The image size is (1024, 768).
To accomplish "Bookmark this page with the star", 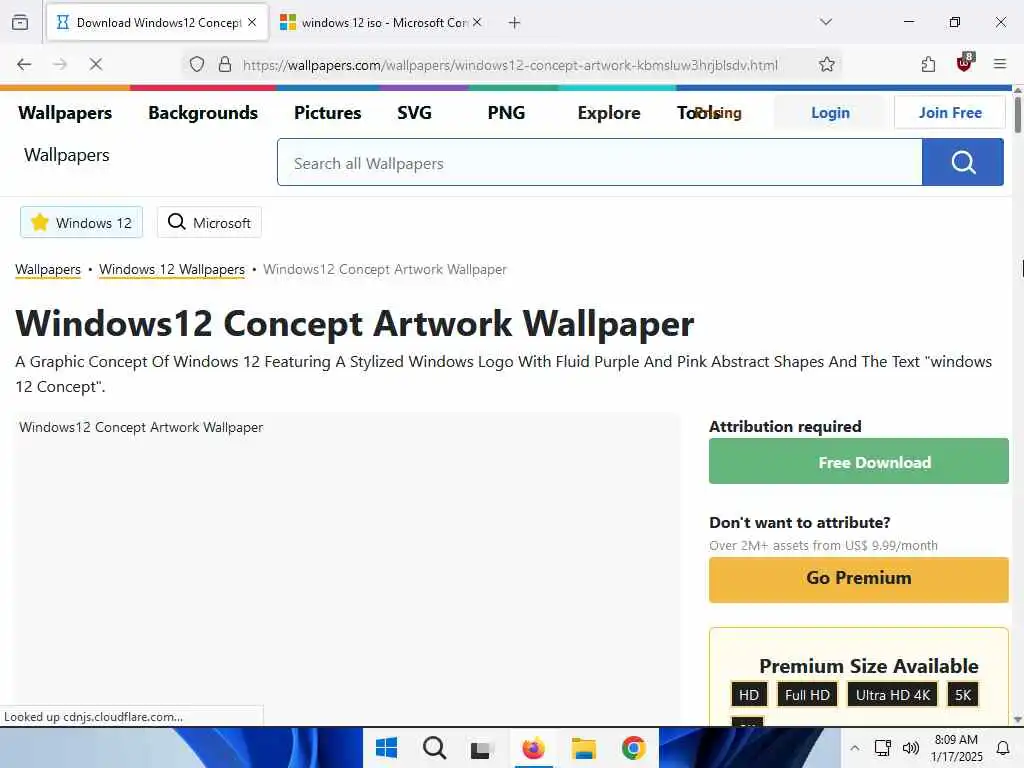I will 827,64.
